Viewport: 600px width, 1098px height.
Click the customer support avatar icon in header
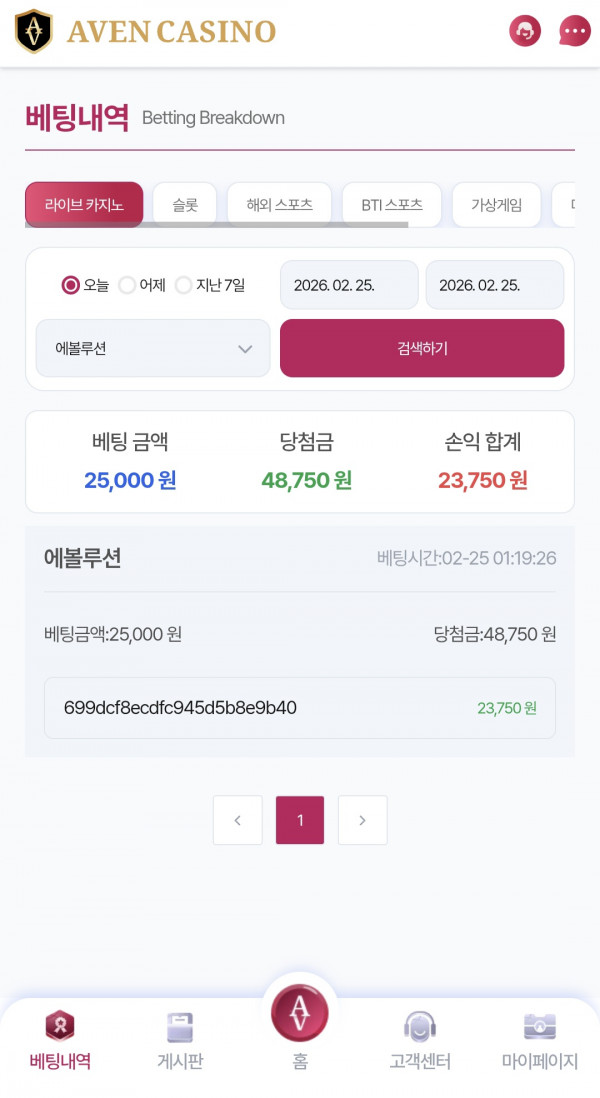(524, 31)
